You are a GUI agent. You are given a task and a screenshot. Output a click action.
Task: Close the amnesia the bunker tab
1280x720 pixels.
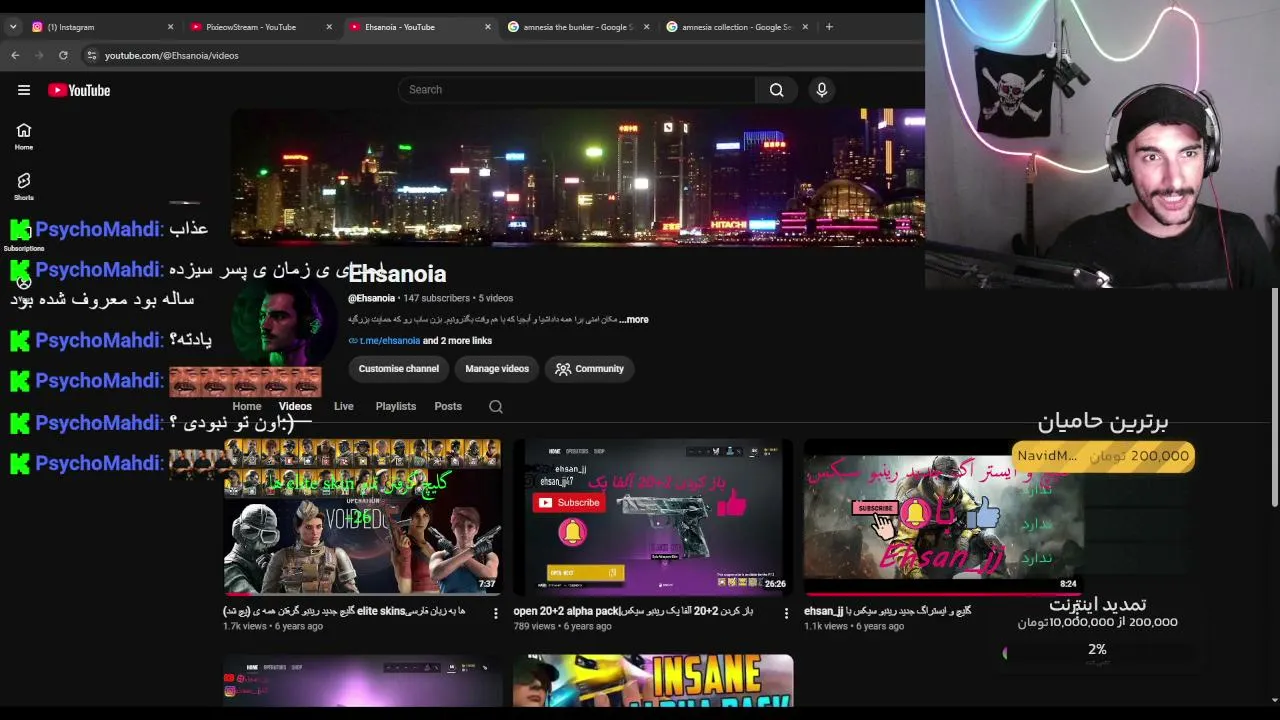(x=646, y=27)
